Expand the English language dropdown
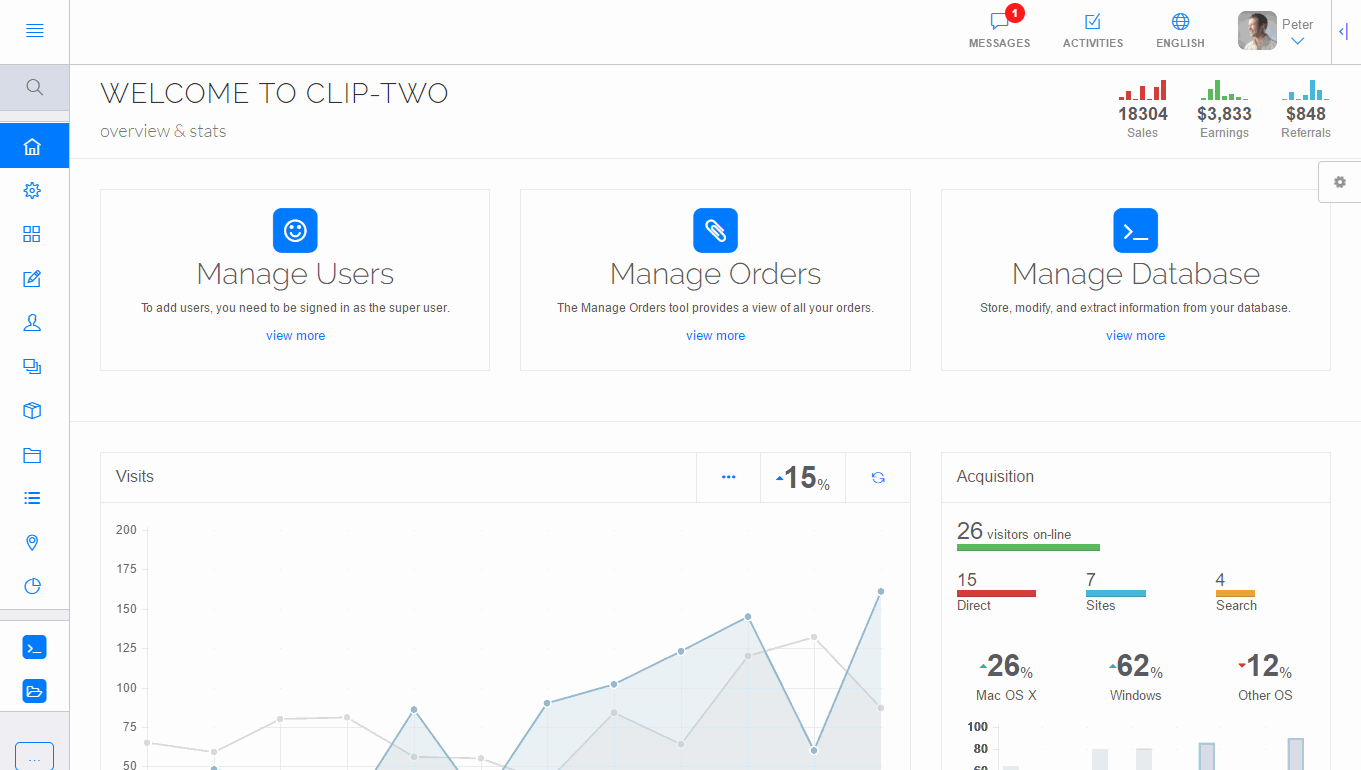Image resolution: width=1361 pixels, height=770 pixels. coord(1180,31)
